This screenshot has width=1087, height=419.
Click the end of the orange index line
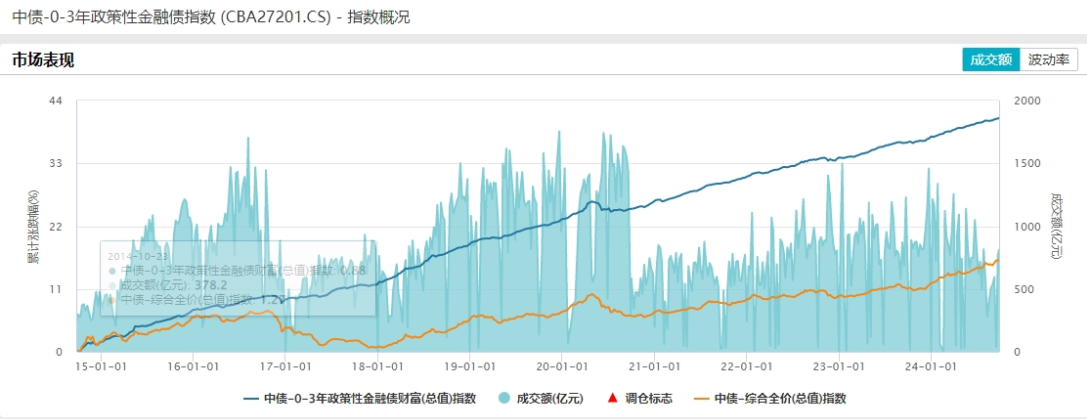(x=998, y=260)
